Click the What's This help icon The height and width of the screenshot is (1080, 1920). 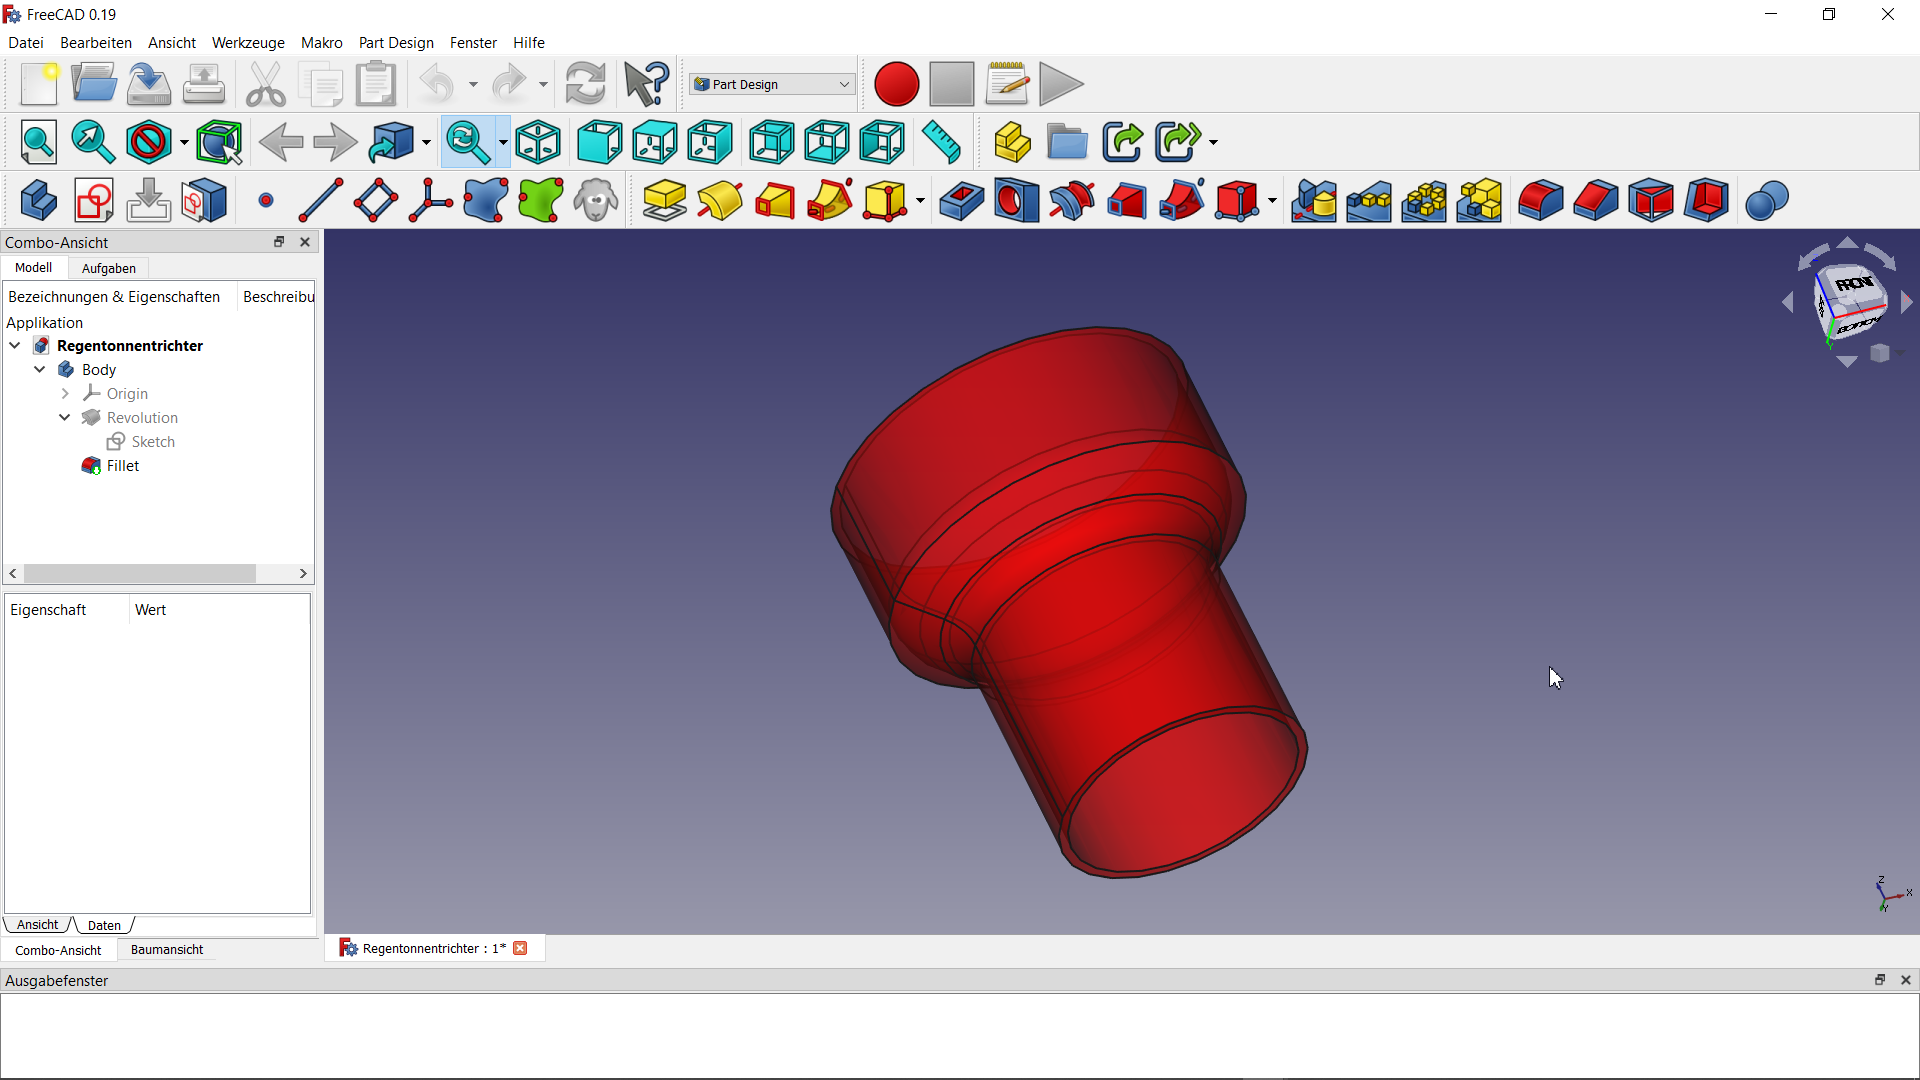647,84
